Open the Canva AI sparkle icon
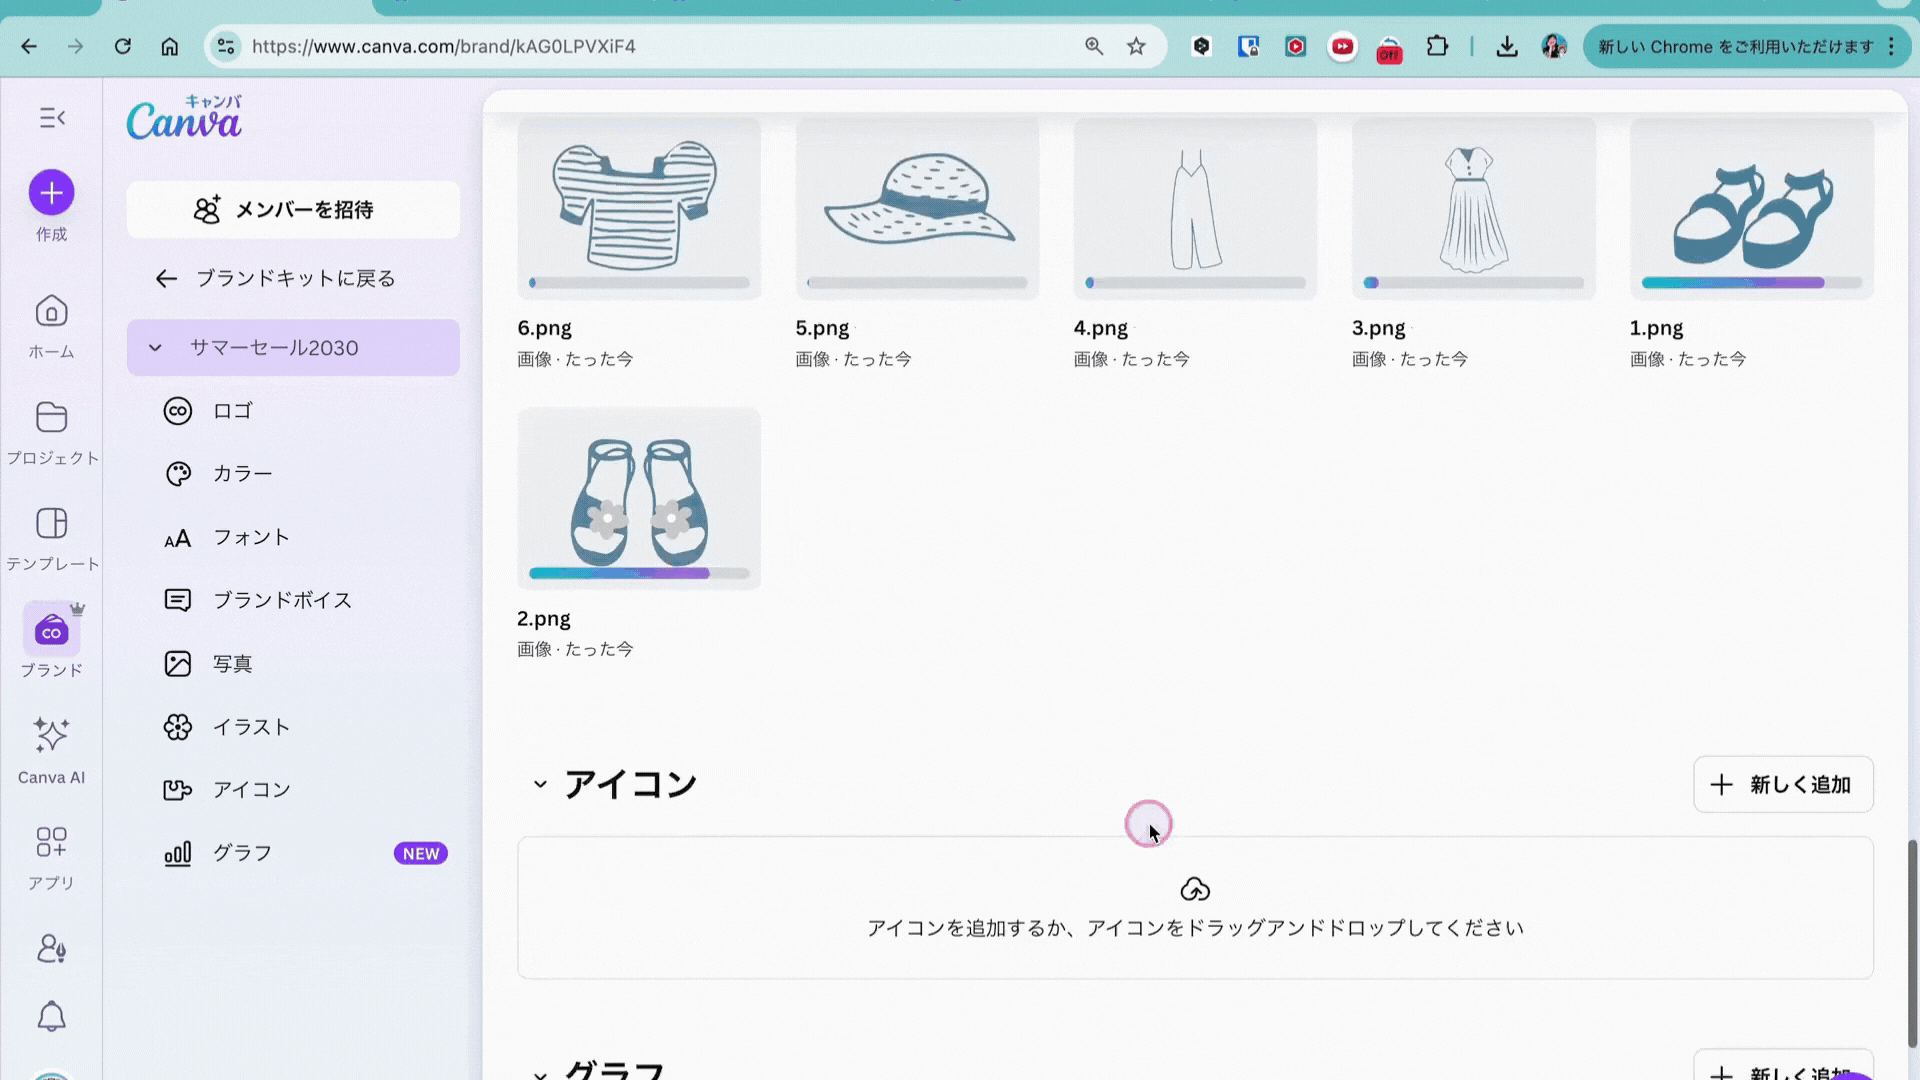This screenshot has height=1080, width=1920. [x=51, y=736]
